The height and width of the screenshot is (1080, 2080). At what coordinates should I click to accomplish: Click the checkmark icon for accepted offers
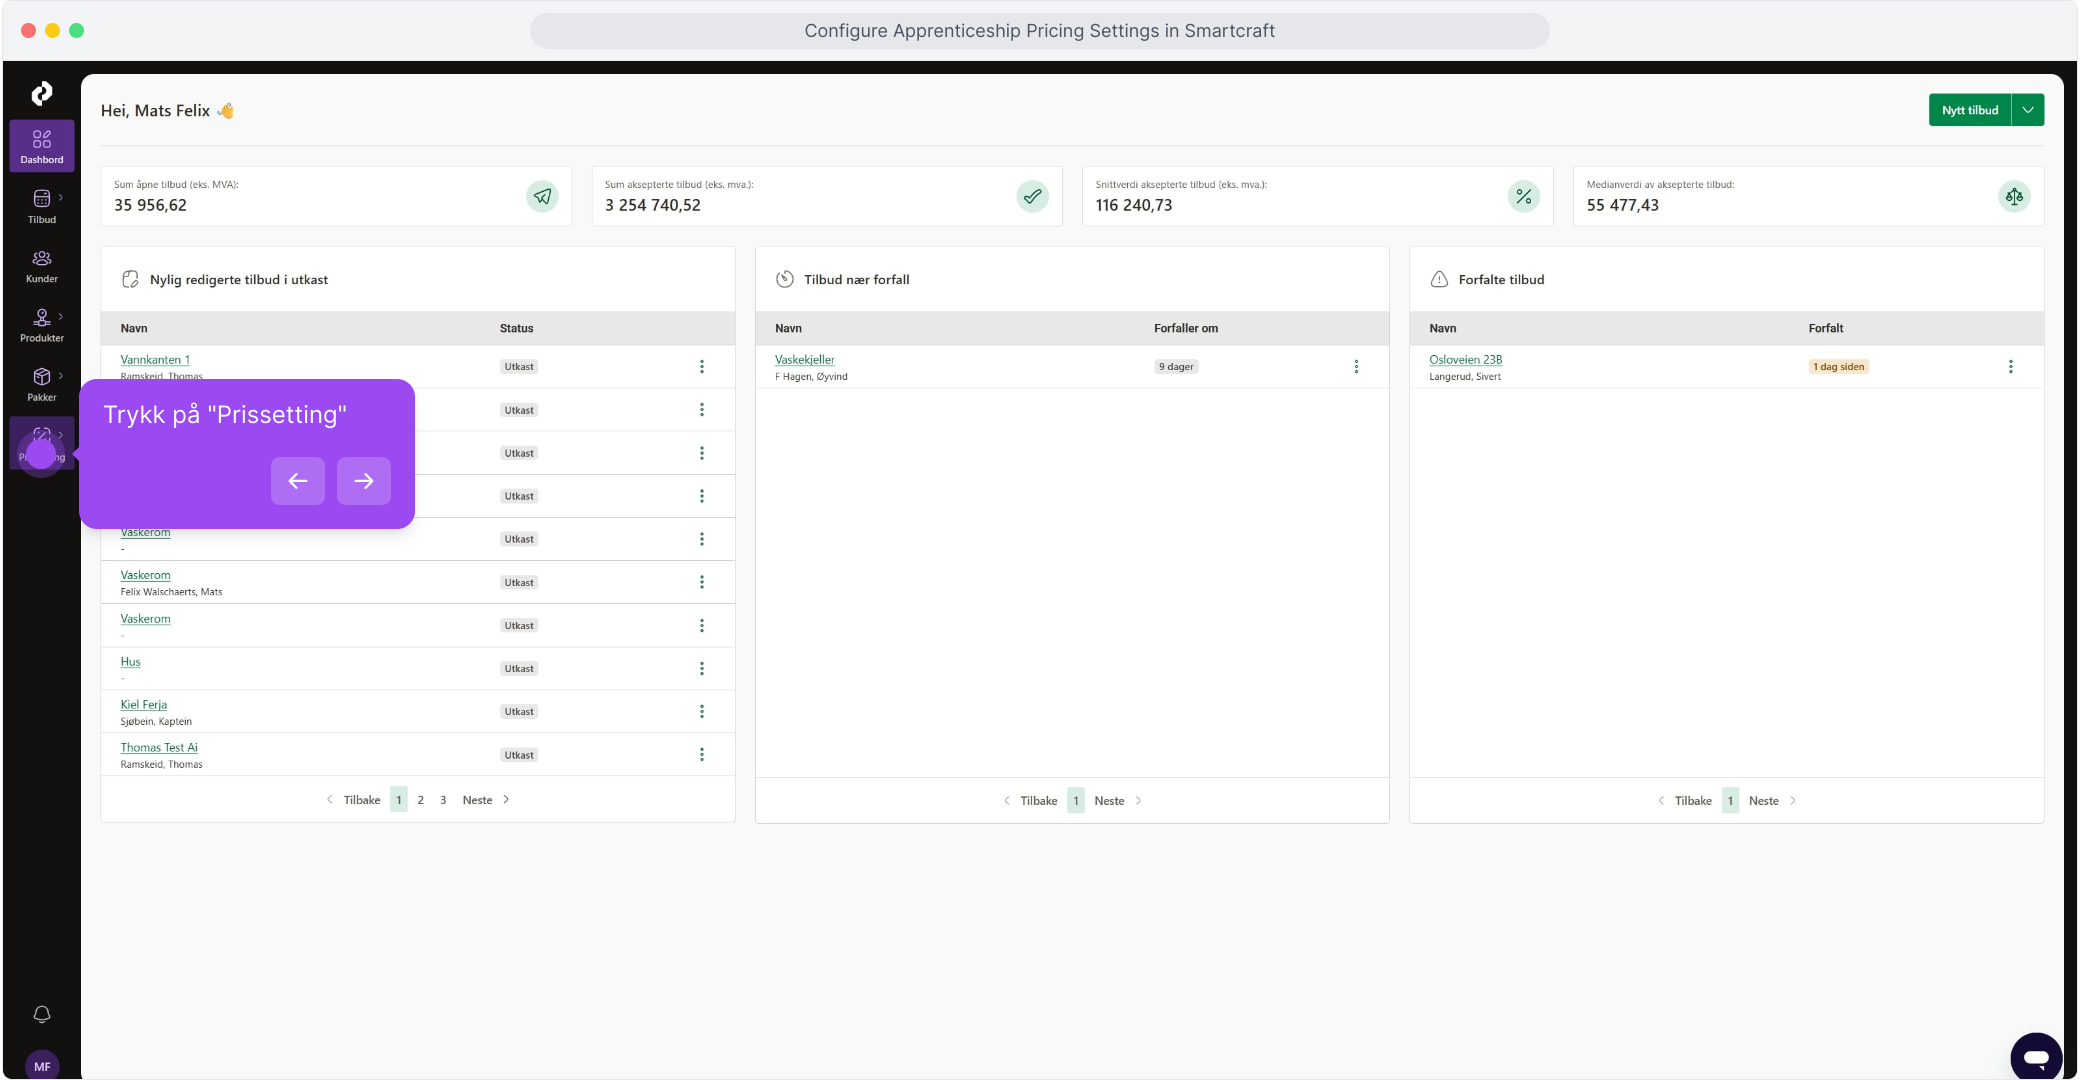tap(1033, 196)
